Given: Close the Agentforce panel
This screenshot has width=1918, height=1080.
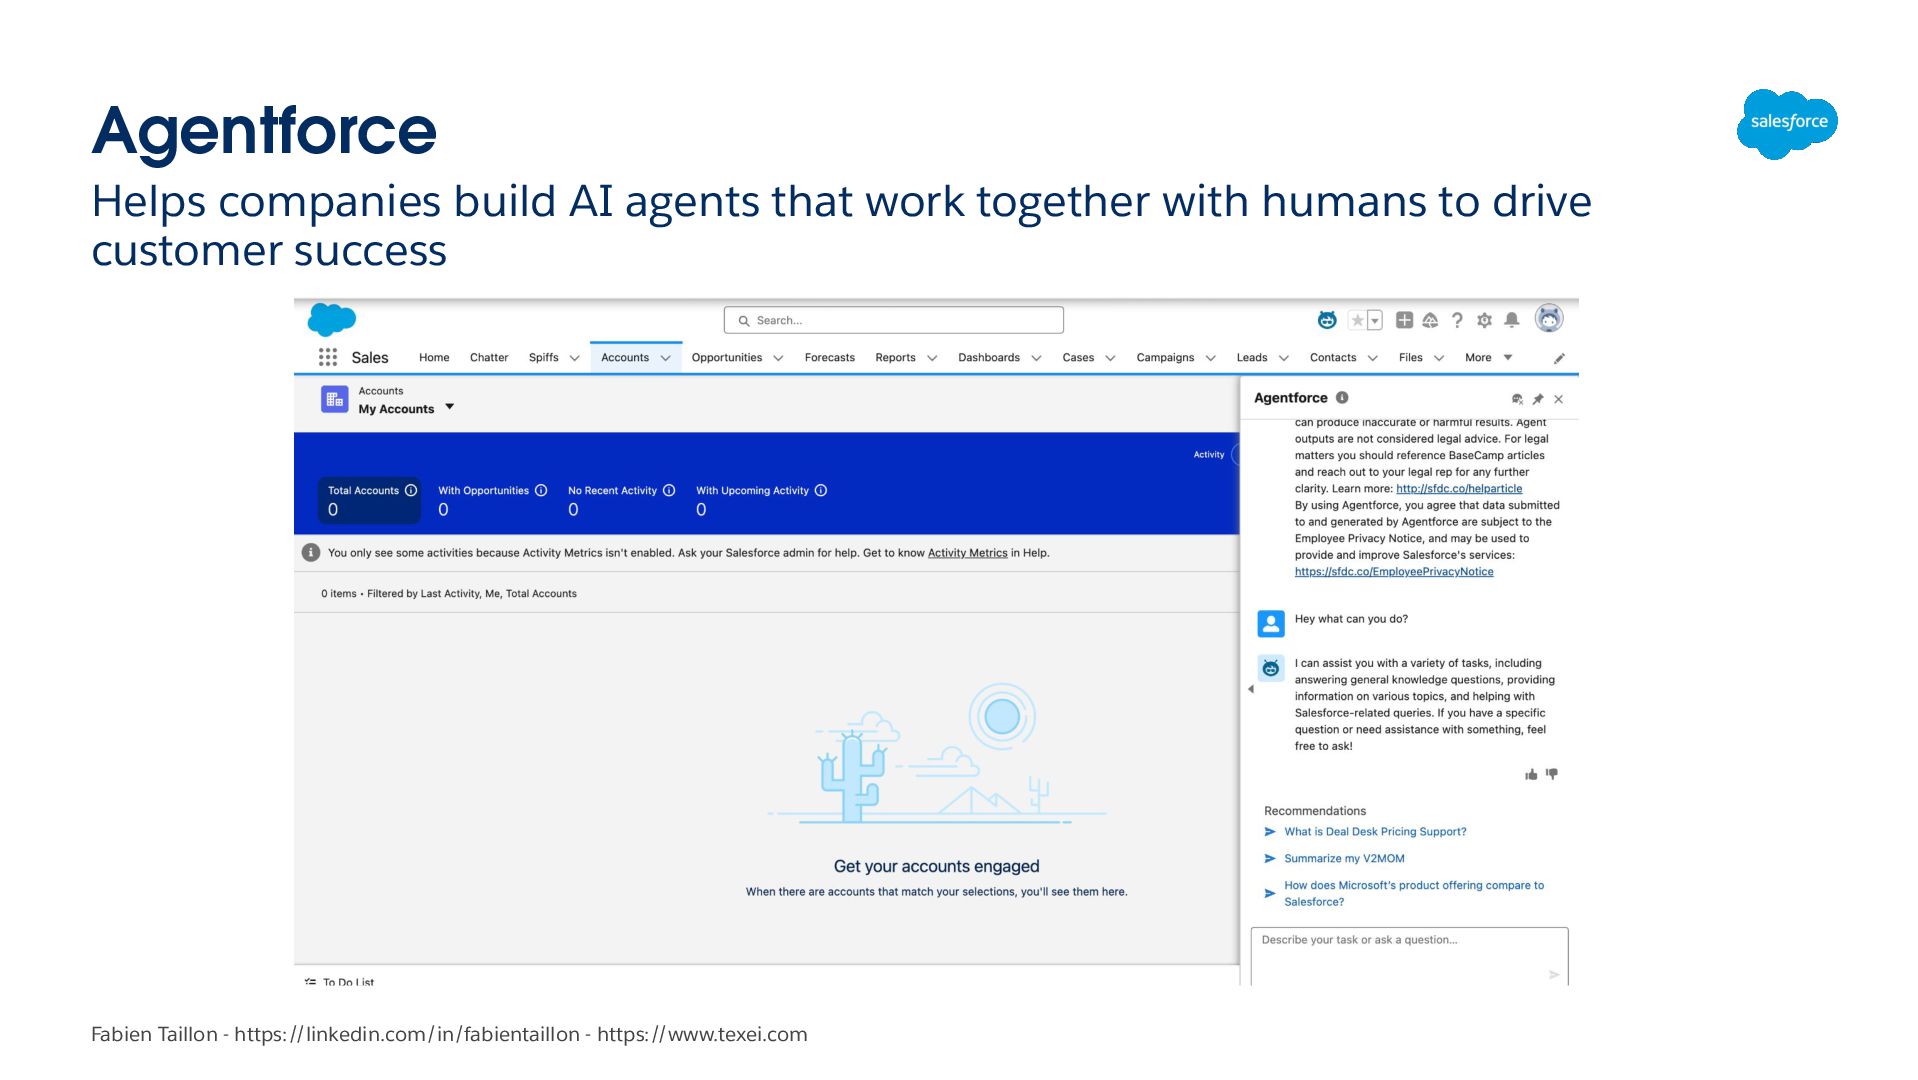Looking at the screenshot, I should (x=1558, y=399).
